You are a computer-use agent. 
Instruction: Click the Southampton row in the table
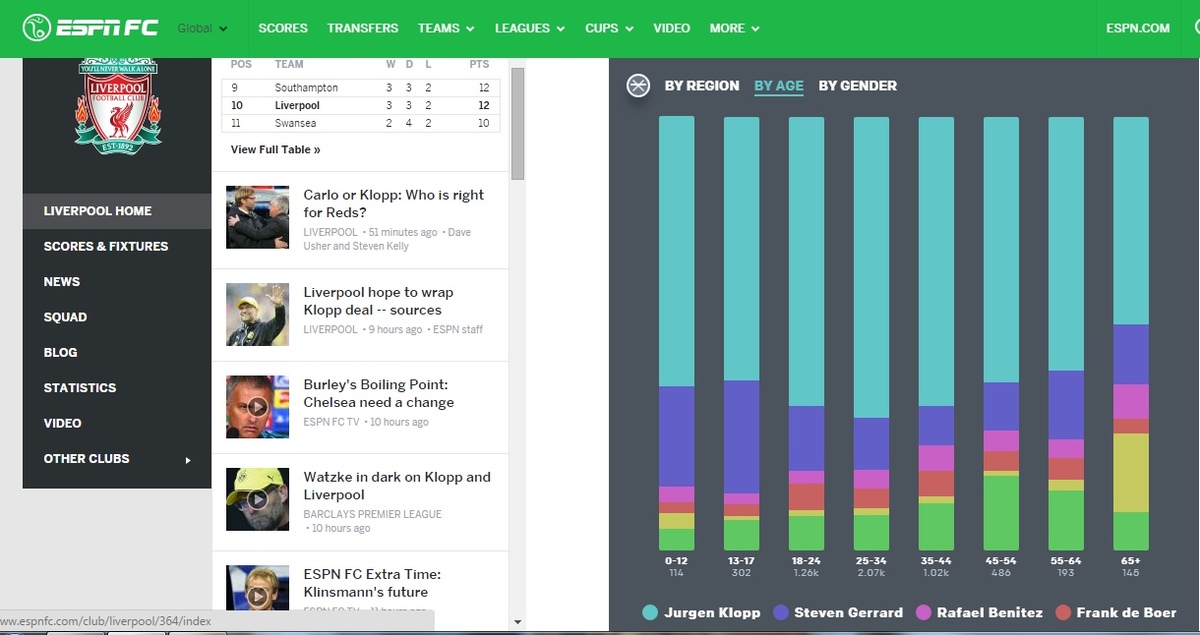(361, 88)
